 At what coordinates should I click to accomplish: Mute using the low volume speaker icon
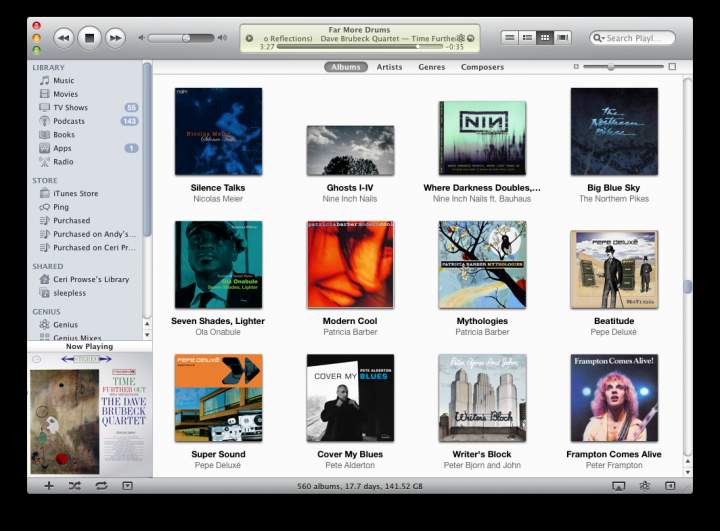click(x=141, y=38)
